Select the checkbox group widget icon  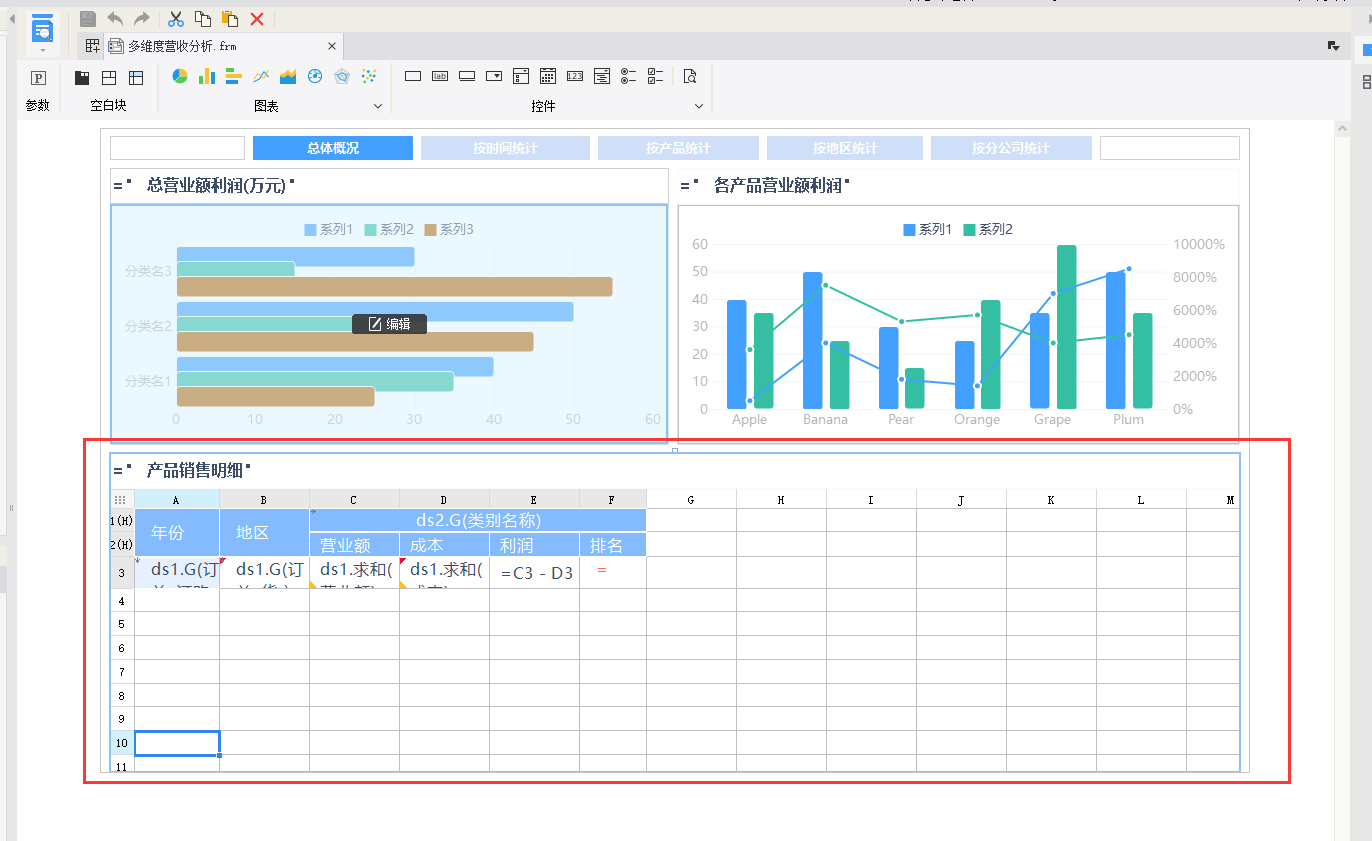pyautogui.click(x=656, y=76)
